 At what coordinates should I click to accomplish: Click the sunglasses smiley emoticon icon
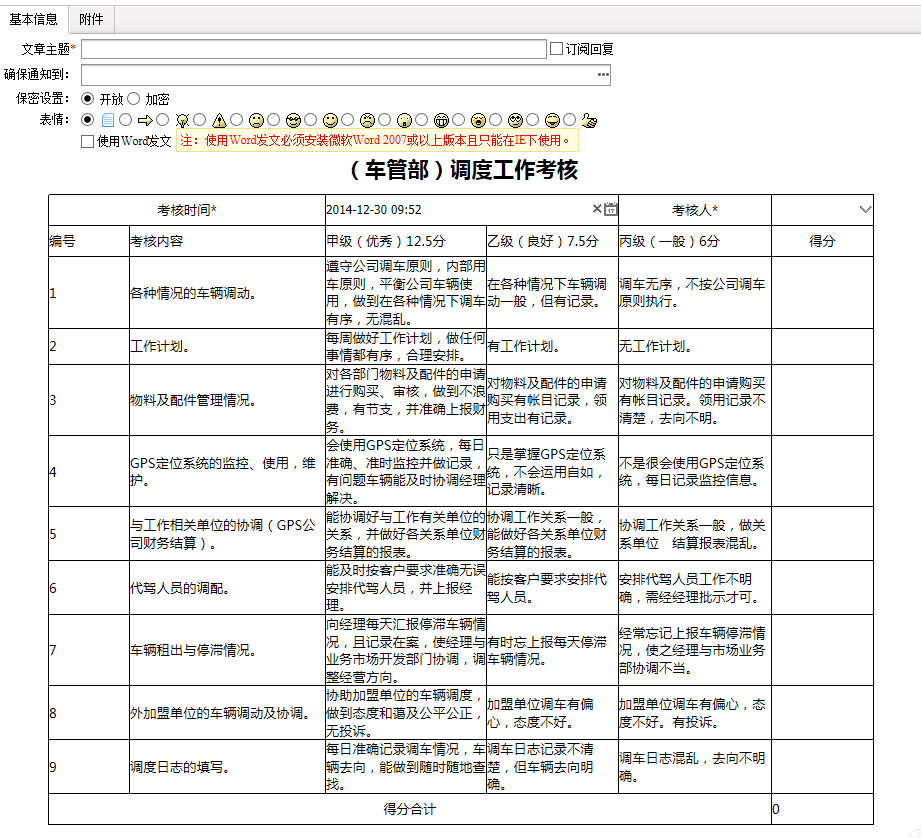coord(293,120)
